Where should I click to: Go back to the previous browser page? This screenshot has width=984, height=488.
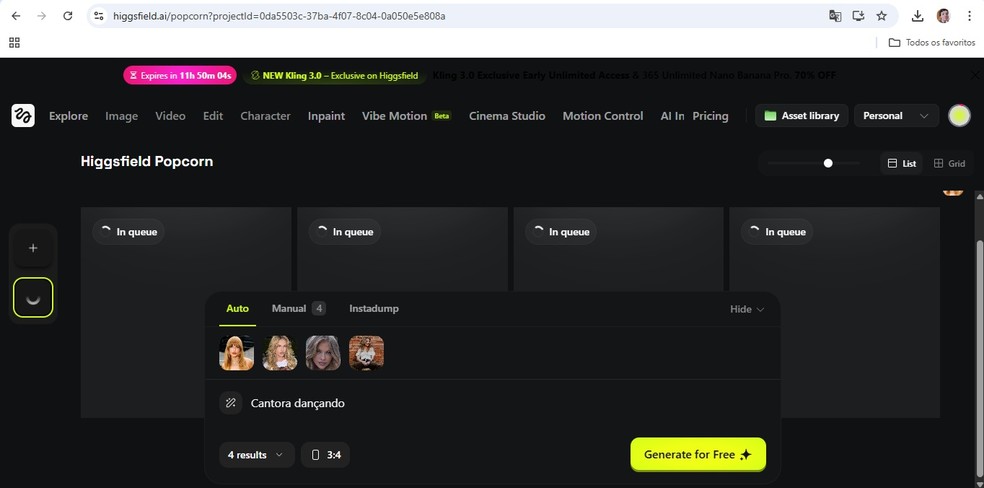click(x=16, y=16)
